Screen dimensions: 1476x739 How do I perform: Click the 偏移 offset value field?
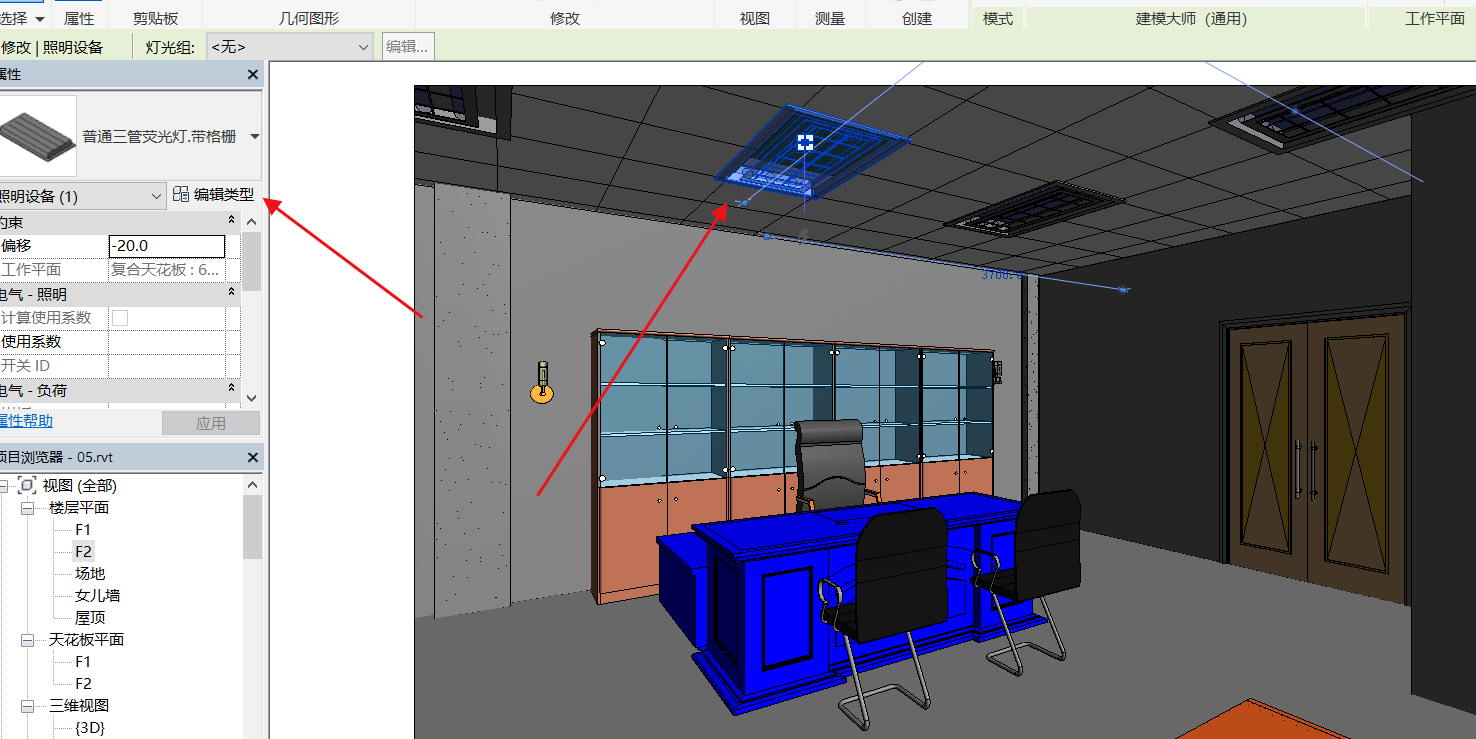166,246
